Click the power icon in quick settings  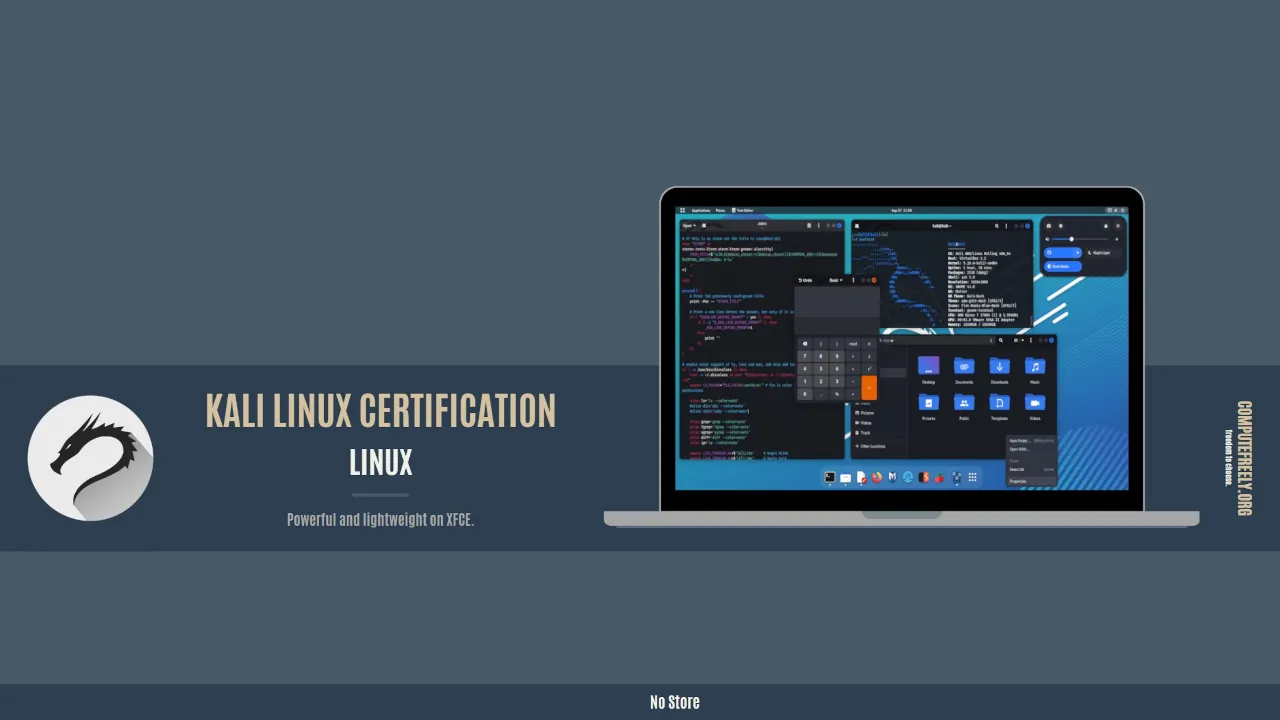click(x=1117, y=226)
